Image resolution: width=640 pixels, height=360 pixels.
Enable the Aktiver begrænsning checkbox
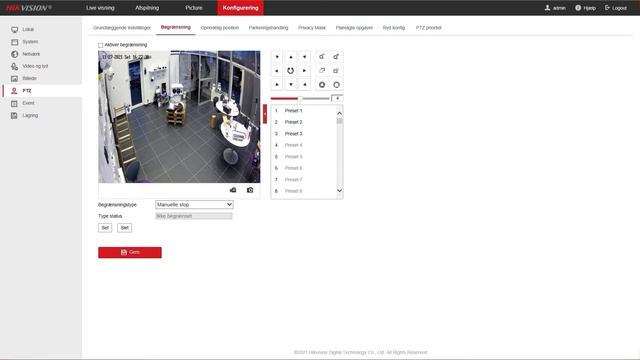pos(100,45)
